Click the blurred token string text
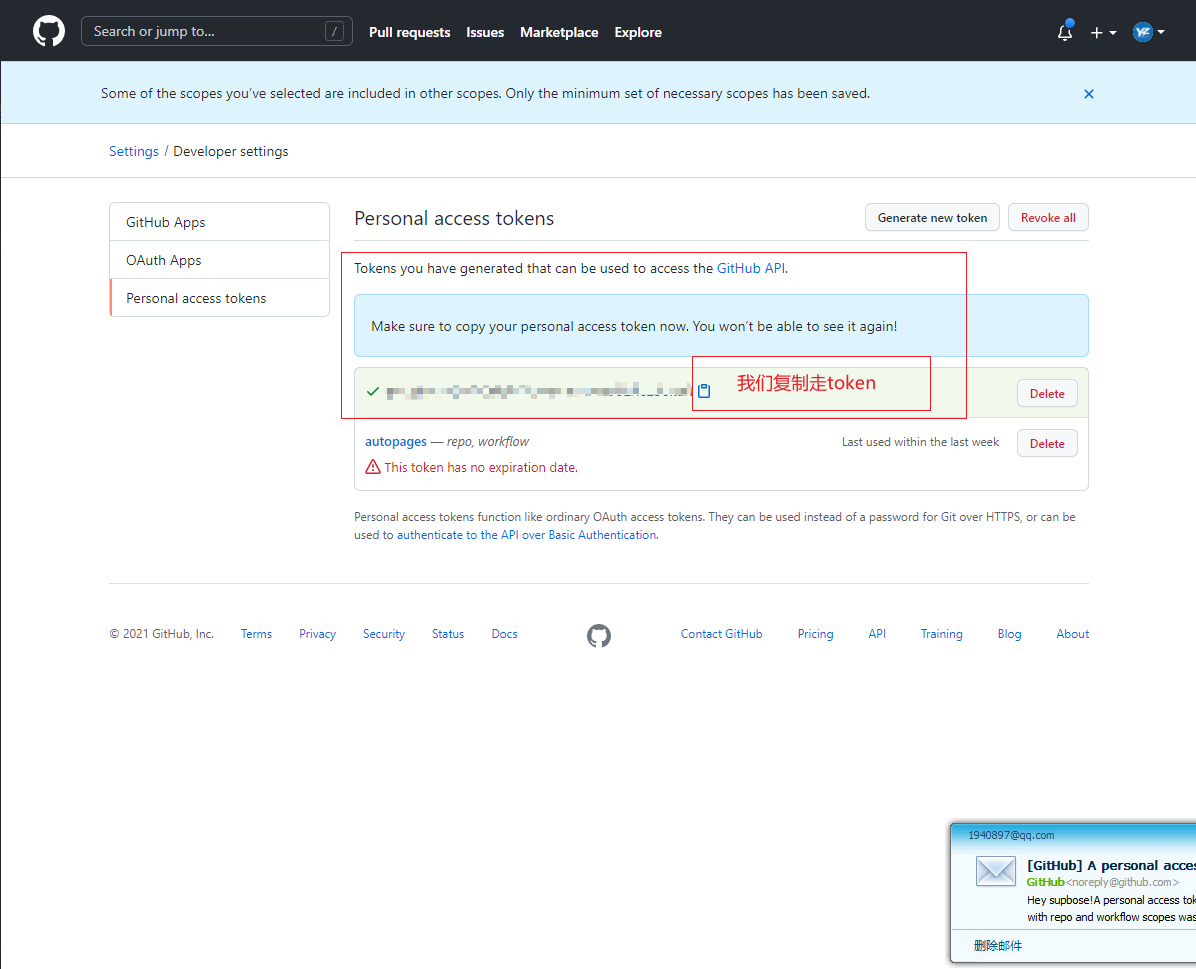Viewport: 1196px width, 969px height. [539, 391]
